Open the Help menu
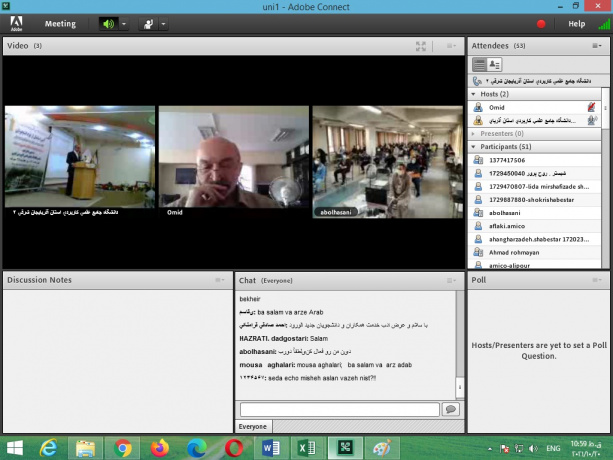The image size is (613, 460). pyautogui.click(x=577, y=23)
